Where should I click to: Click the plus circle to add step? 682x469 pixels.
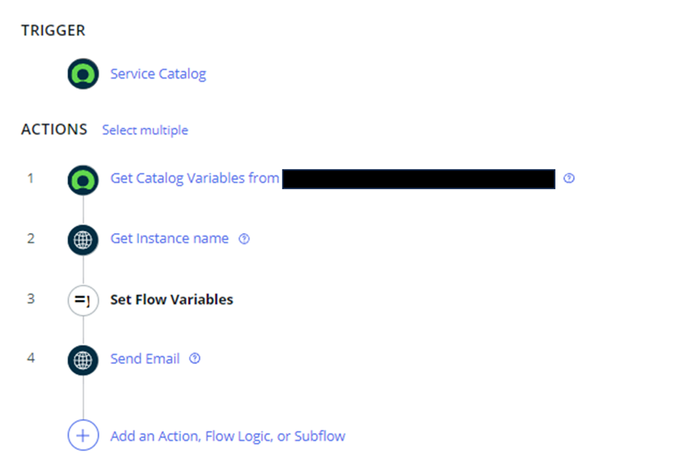[x=83, y=435]
